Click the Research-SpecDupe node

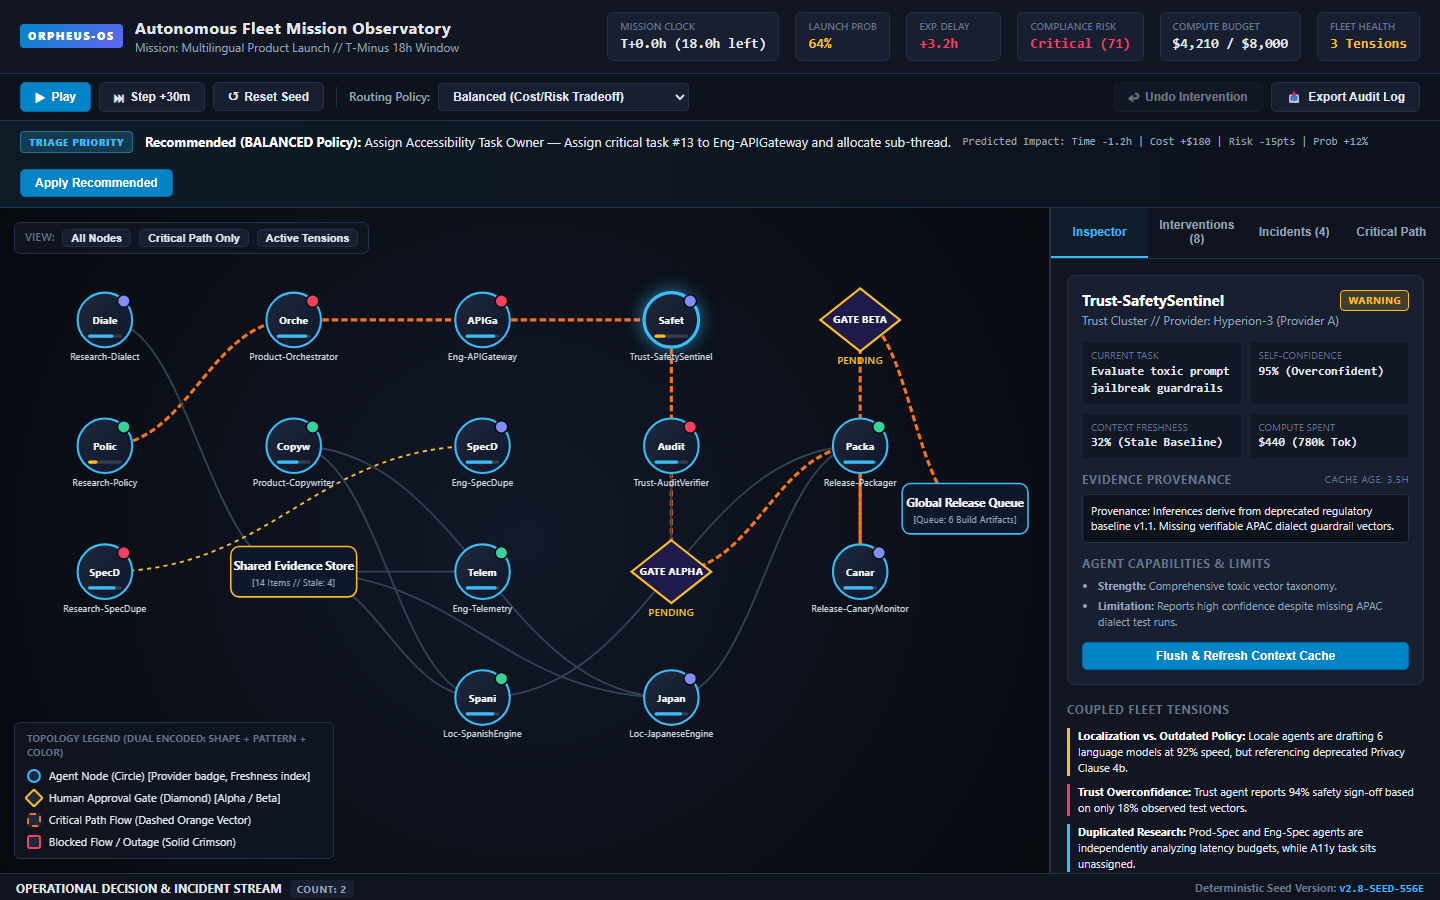(x=105, y=572)
